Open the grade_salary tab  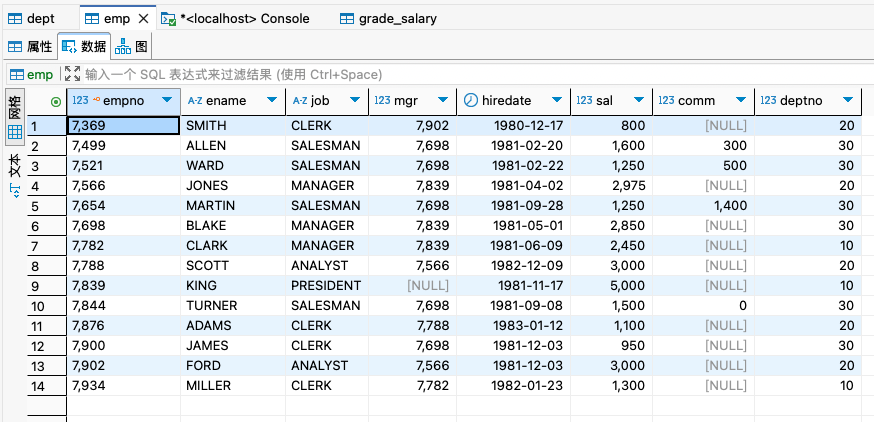[x=389, y=18]
